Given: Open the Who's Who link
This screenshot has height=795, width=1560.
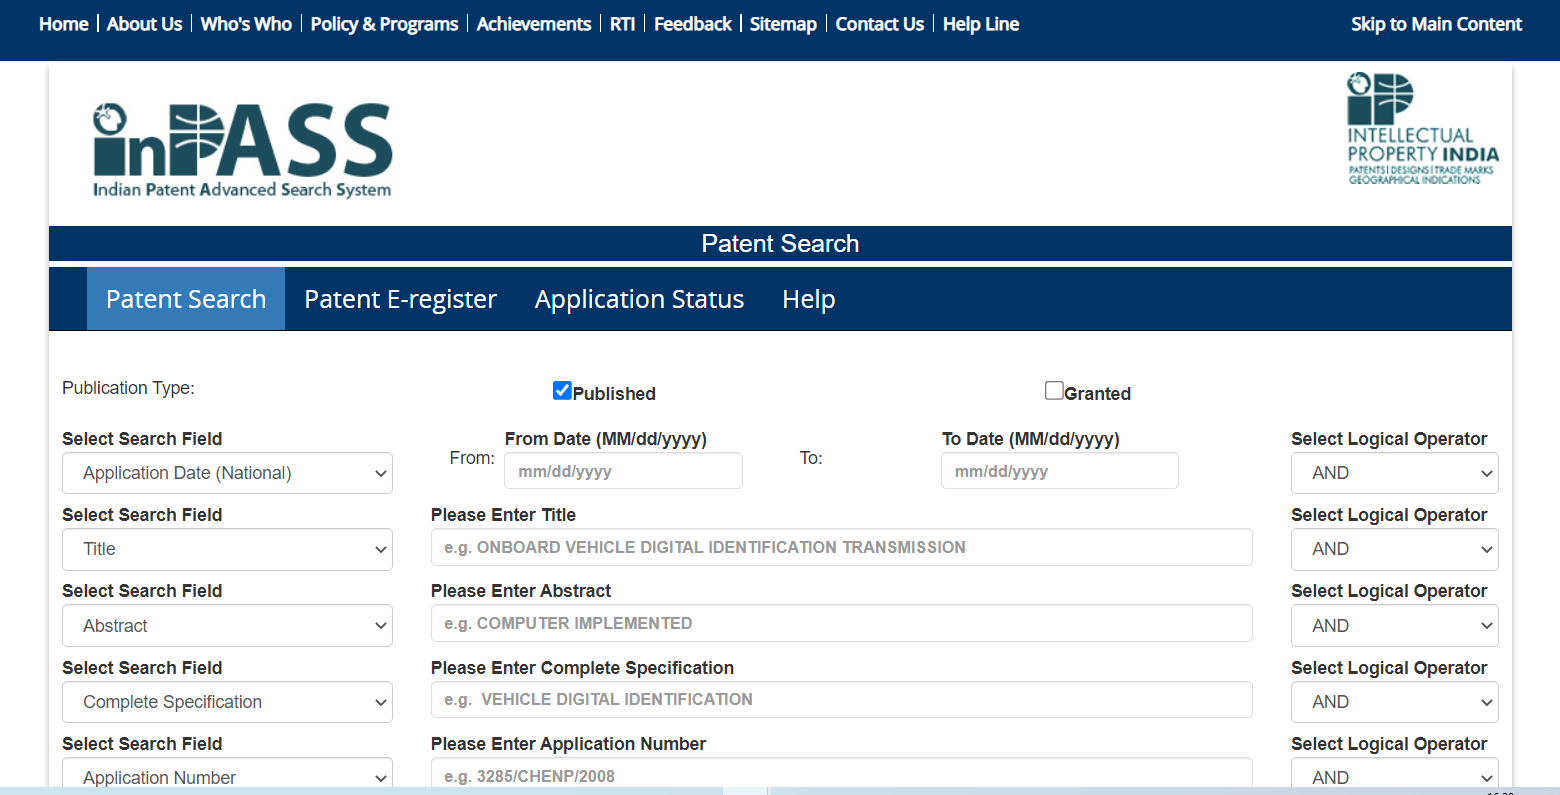Looking at the screenshot, I should tap(246, 24).
